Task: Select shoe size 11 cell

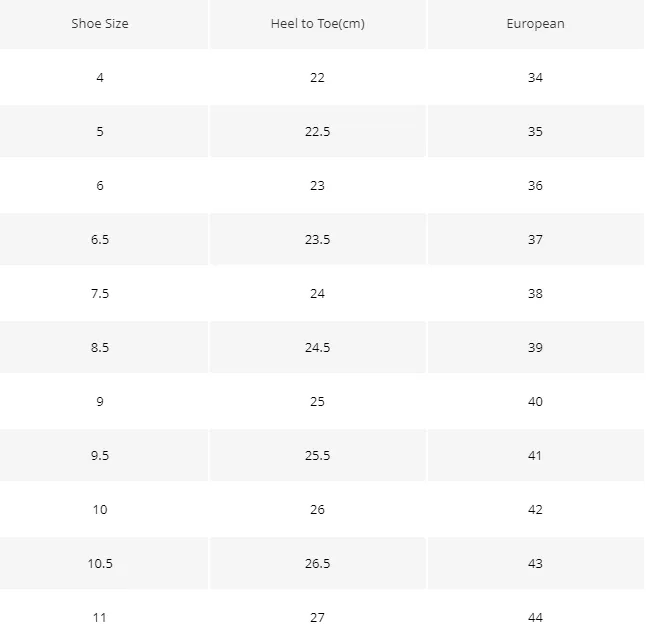Action: click(x=100, y=617)
